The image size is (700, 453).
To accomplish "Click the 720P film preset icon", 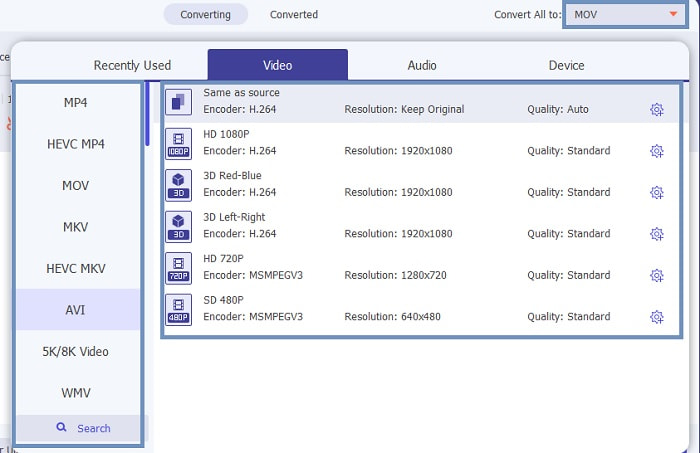I will pyautogui.click(x=179, y=268).
